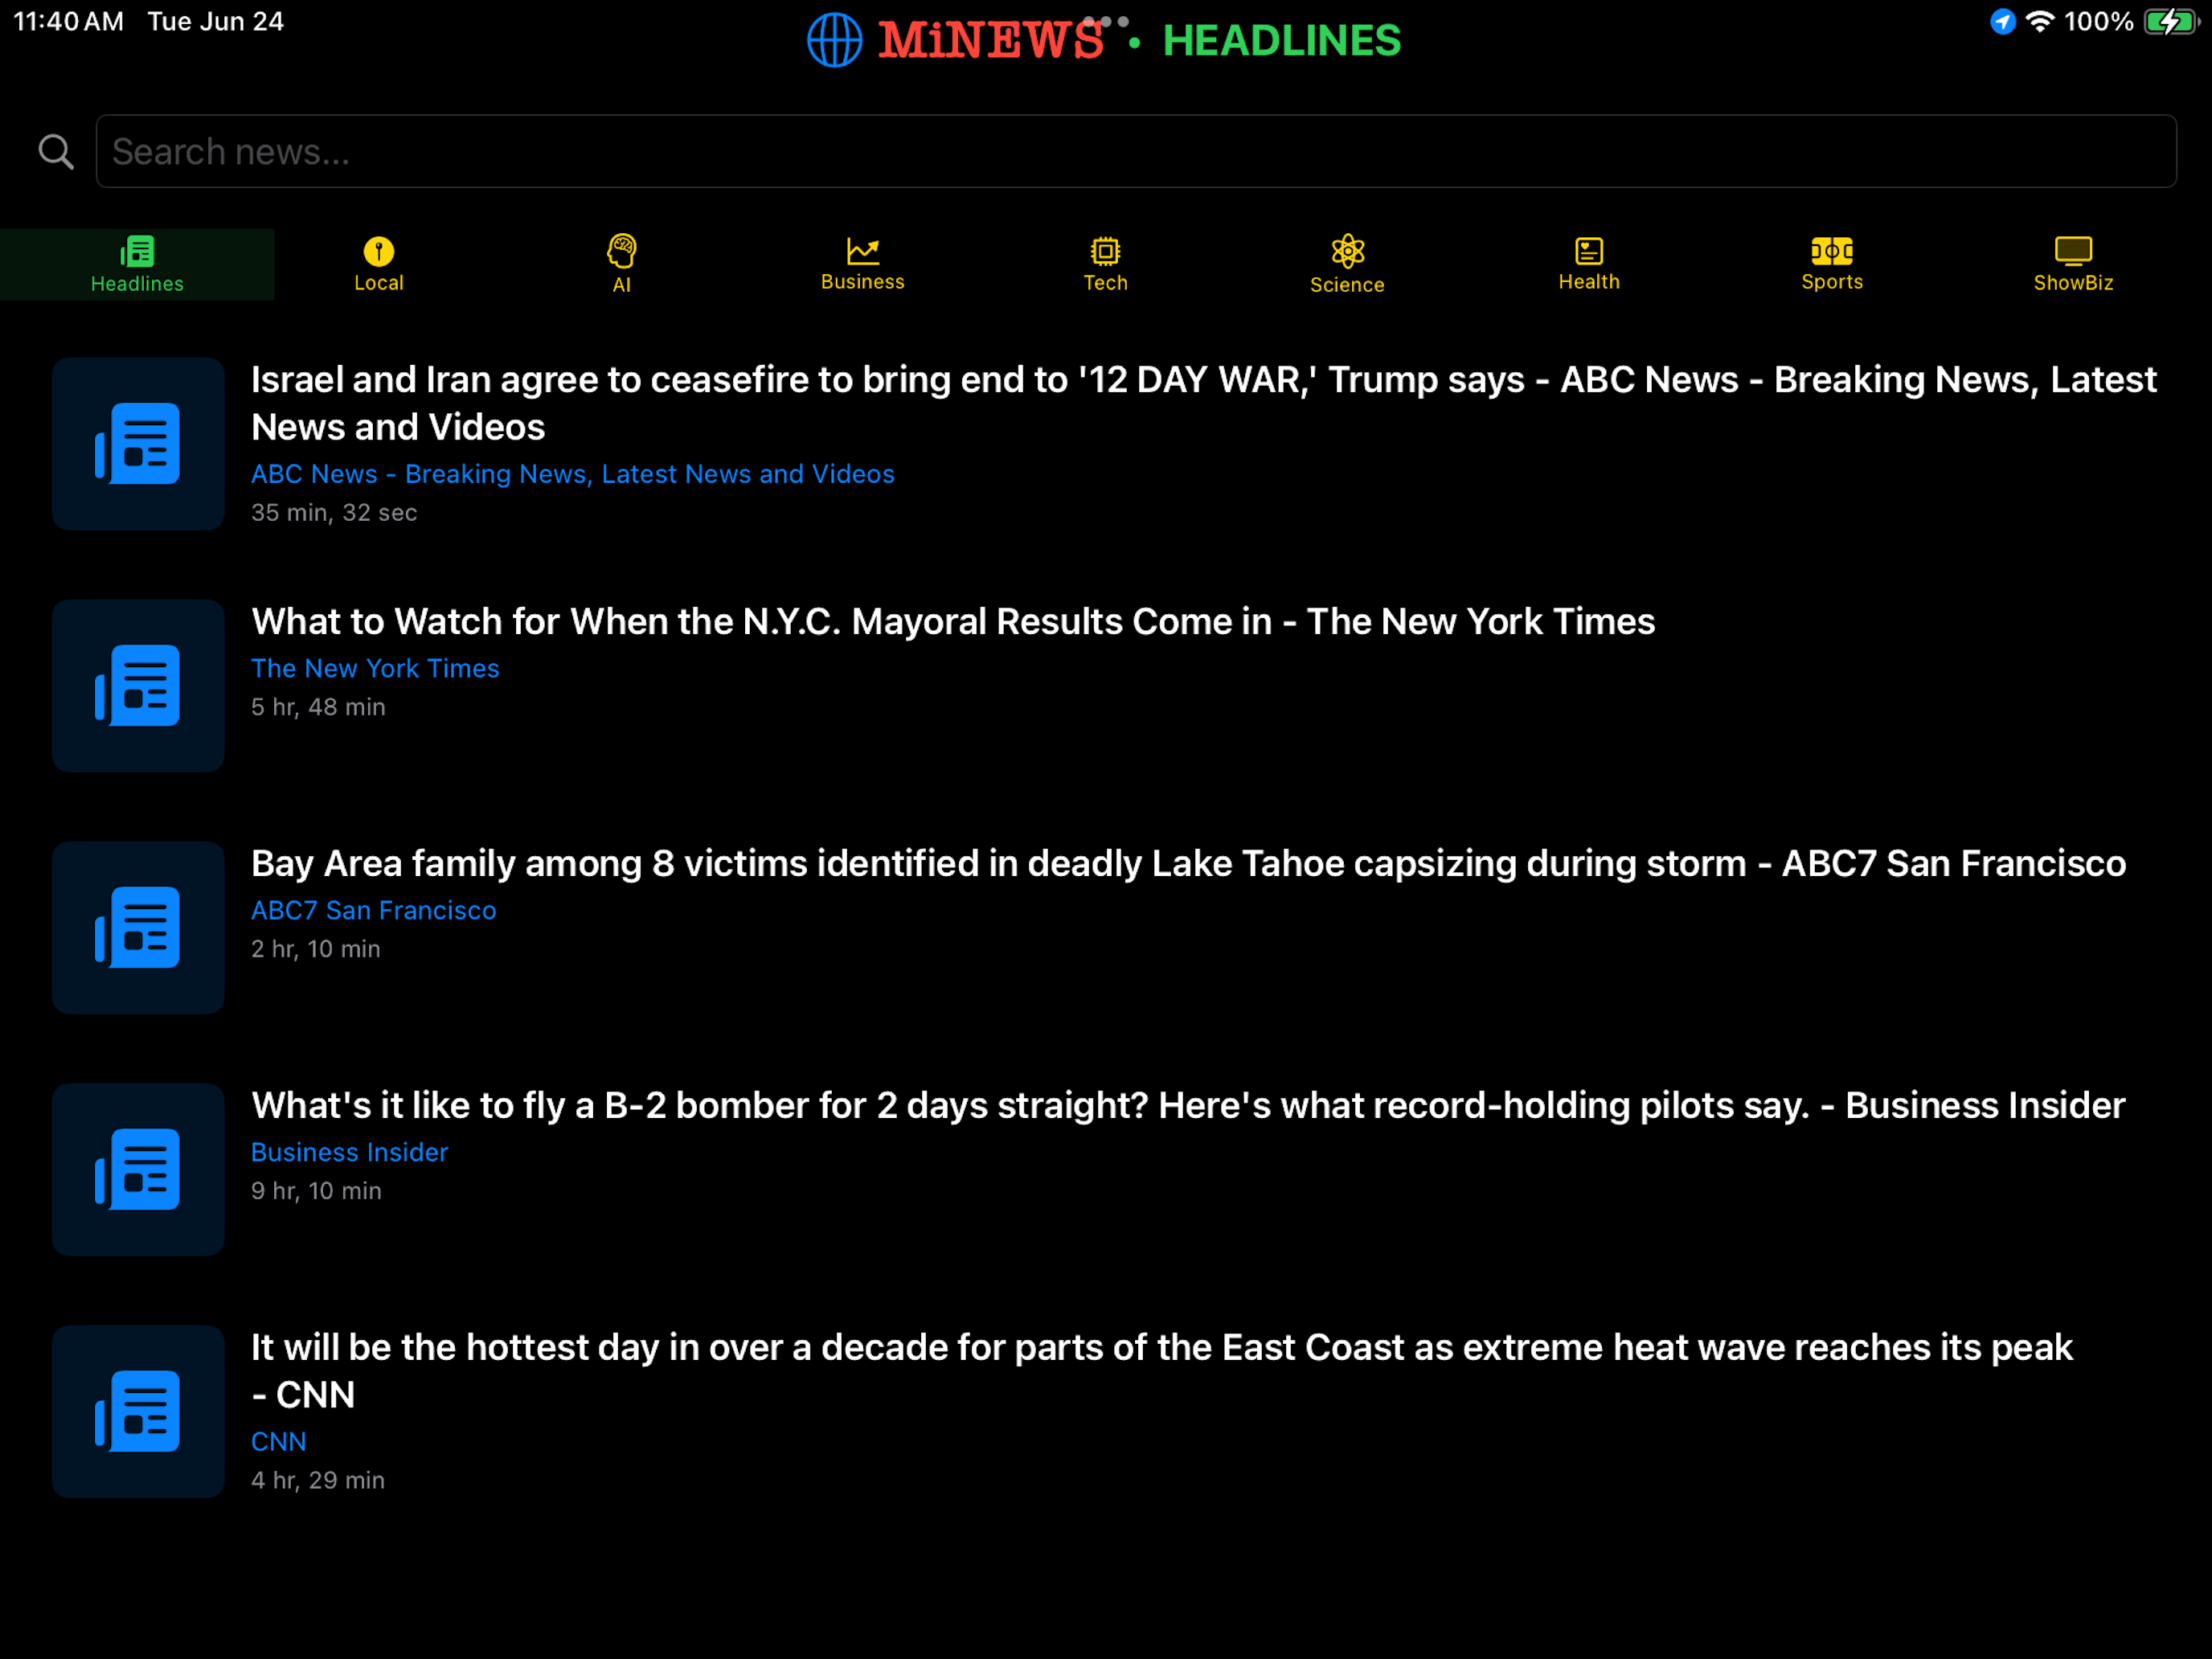
Task: Open the East Coast heat wave headline
Action: [x=1162, y=1371]
